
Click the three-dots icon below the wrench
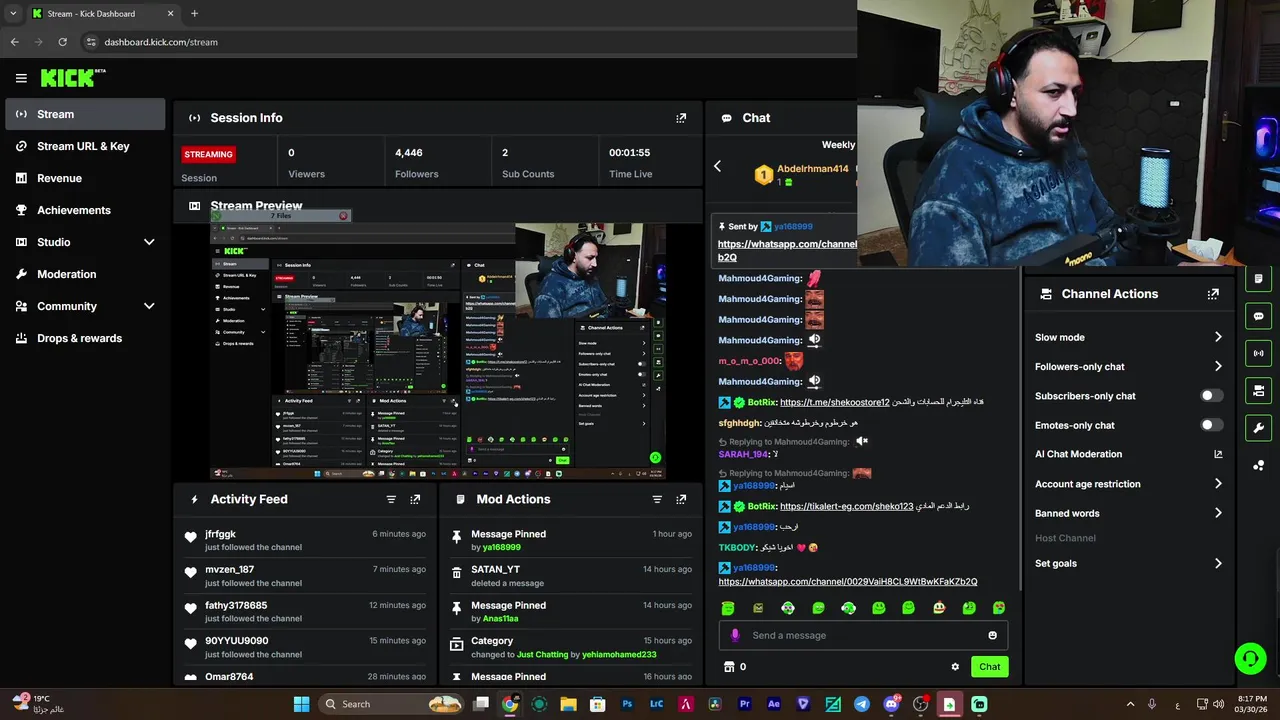pos(1258,465)
